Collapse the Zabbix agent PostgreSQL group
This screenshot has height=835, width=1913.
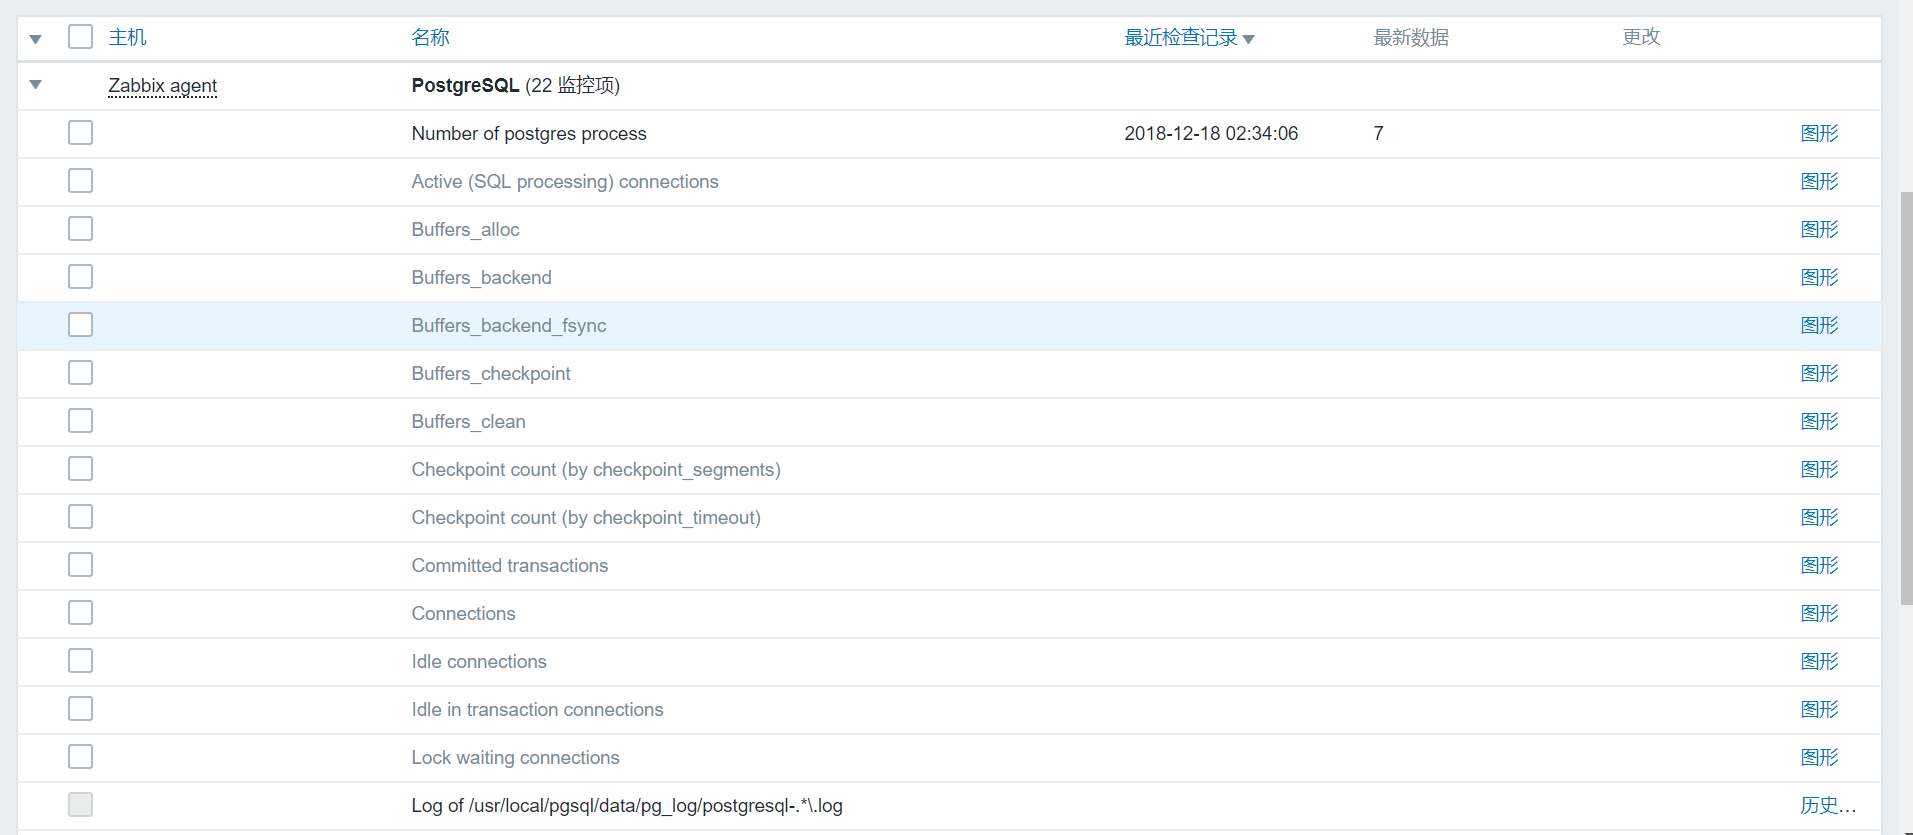36,85
